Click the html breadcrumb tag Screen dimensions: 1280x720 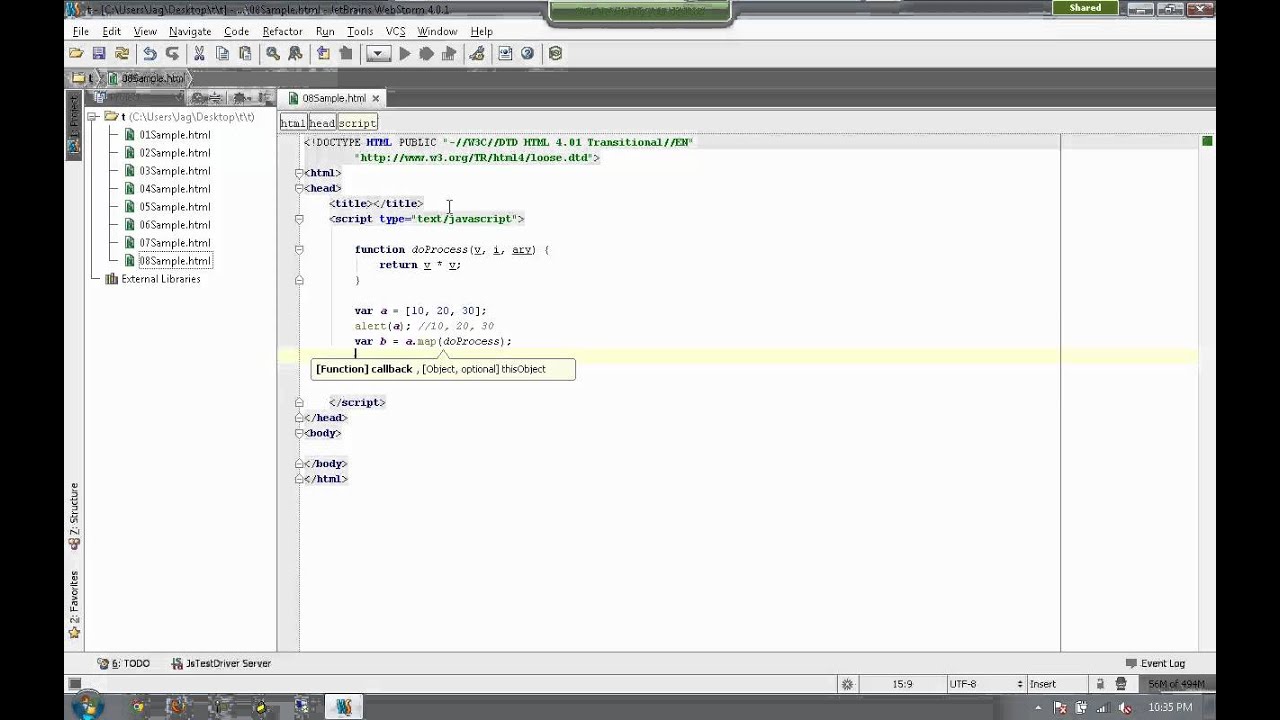click(292, 123)
